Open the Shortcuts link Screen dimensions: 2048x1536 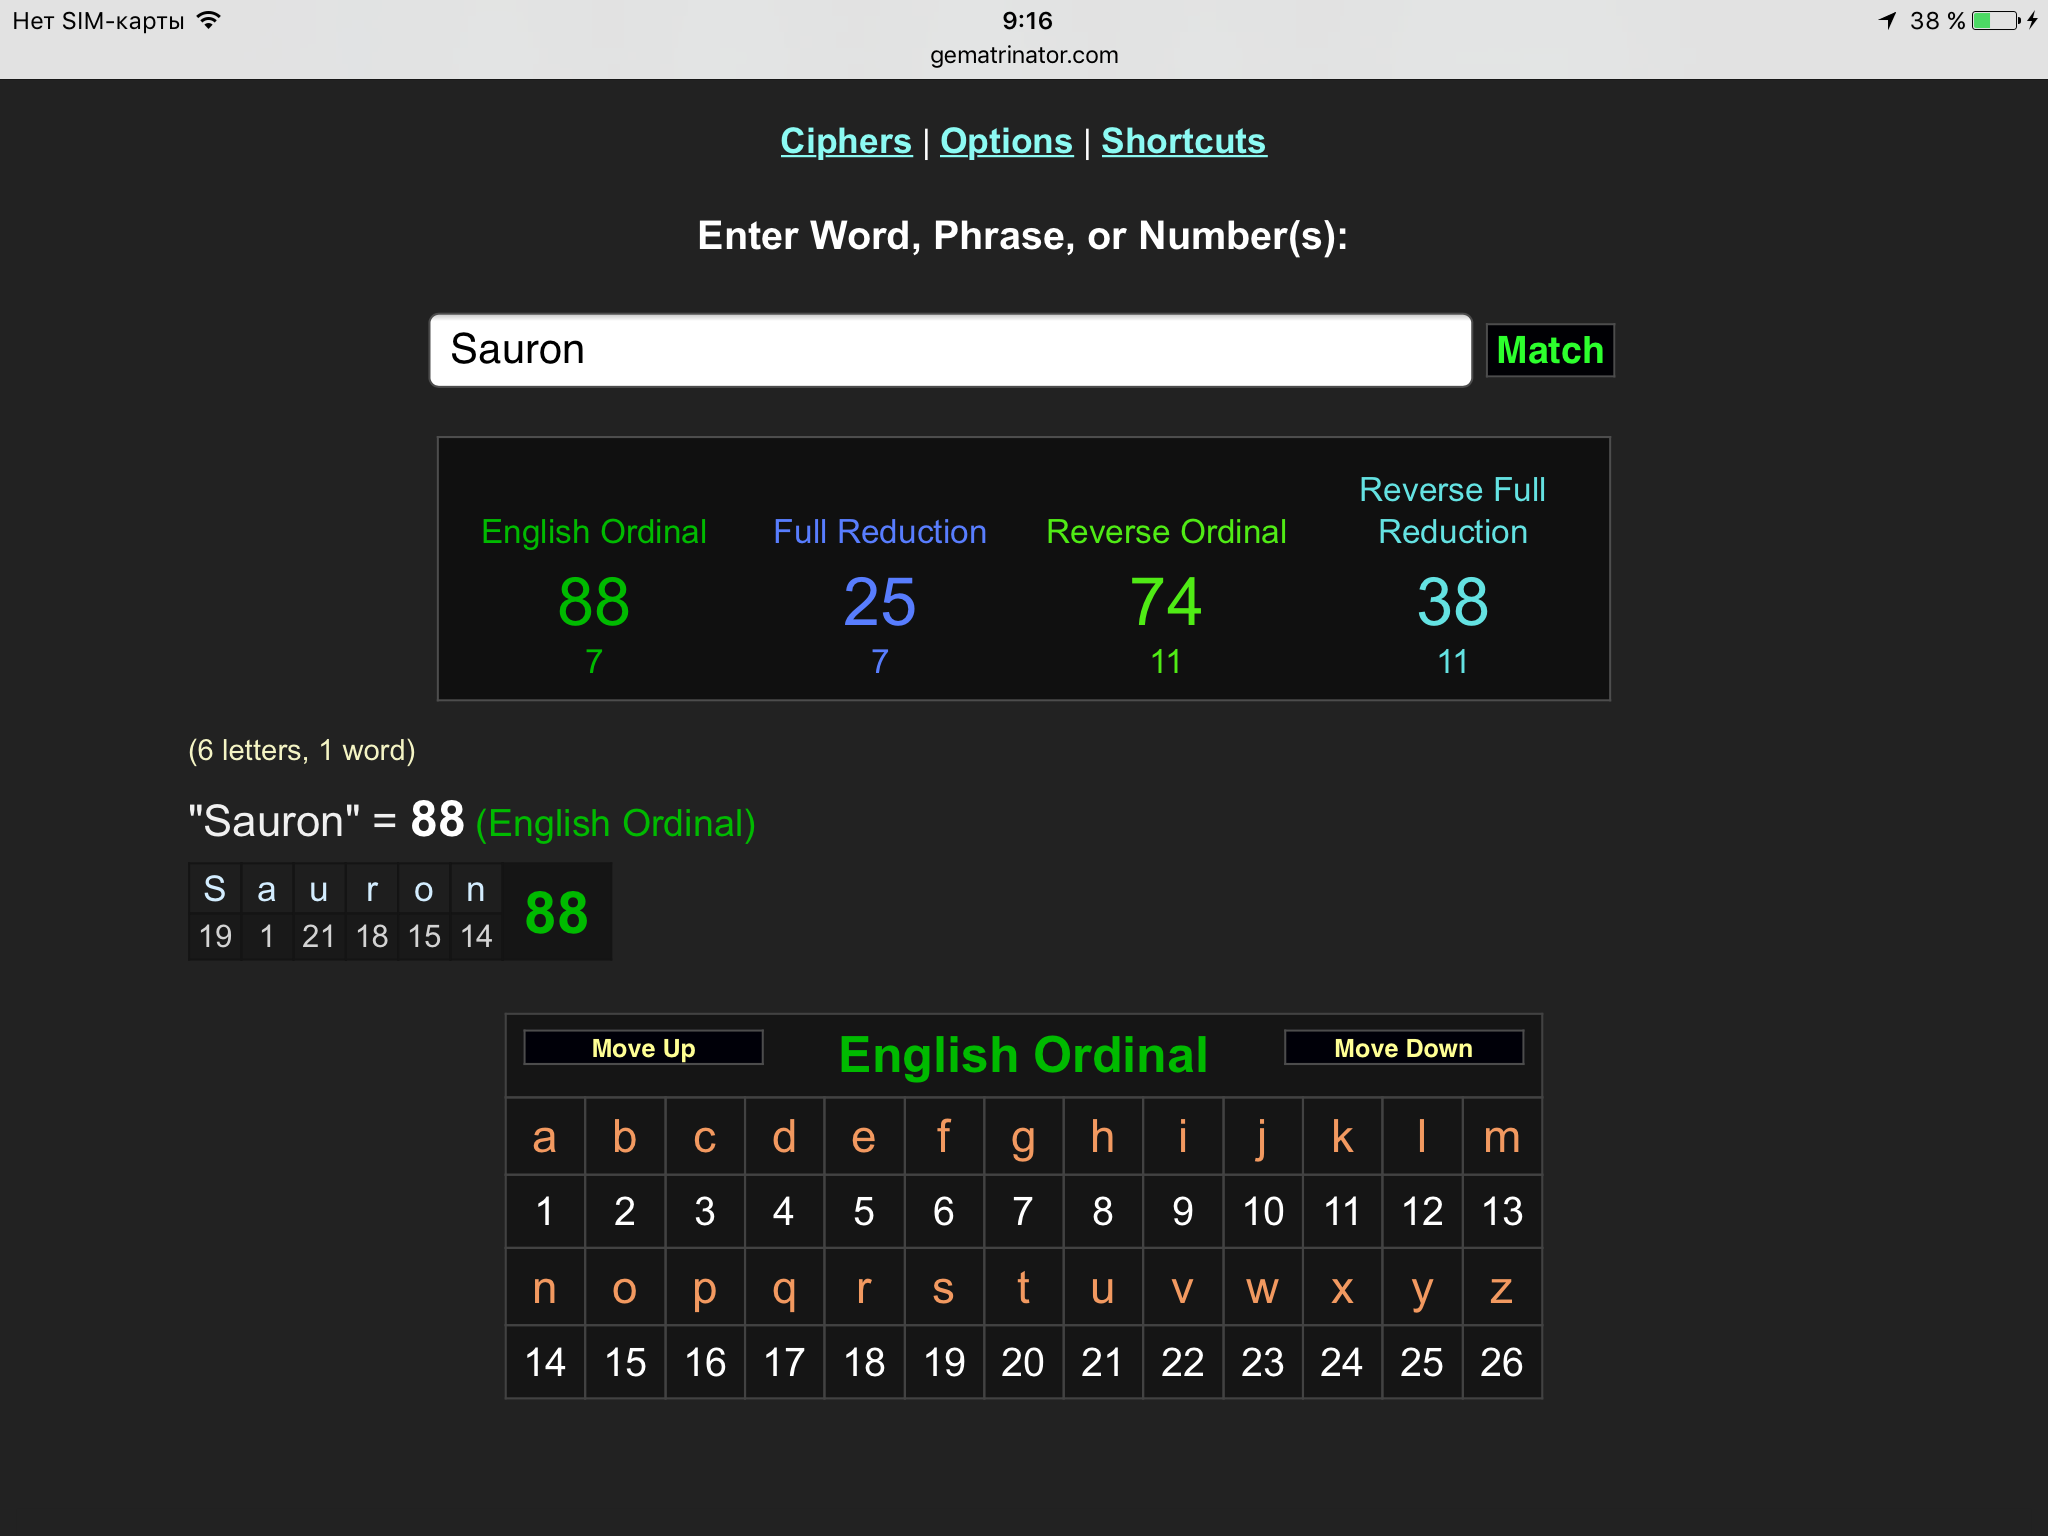1184,141
